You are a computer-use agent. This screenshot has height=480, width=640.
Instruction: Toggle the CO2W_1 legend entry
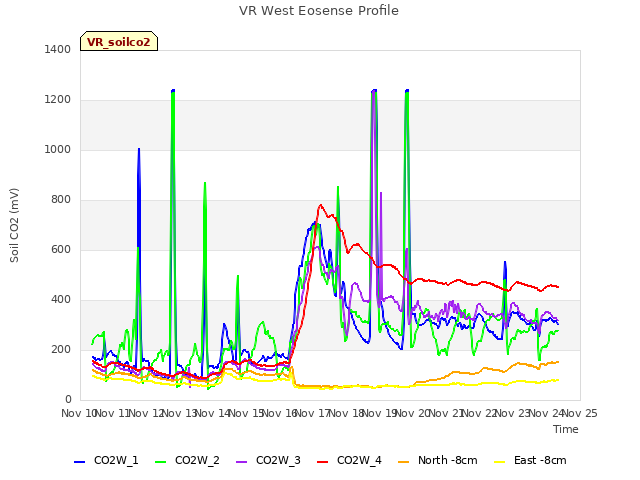[x=106, y=460]
